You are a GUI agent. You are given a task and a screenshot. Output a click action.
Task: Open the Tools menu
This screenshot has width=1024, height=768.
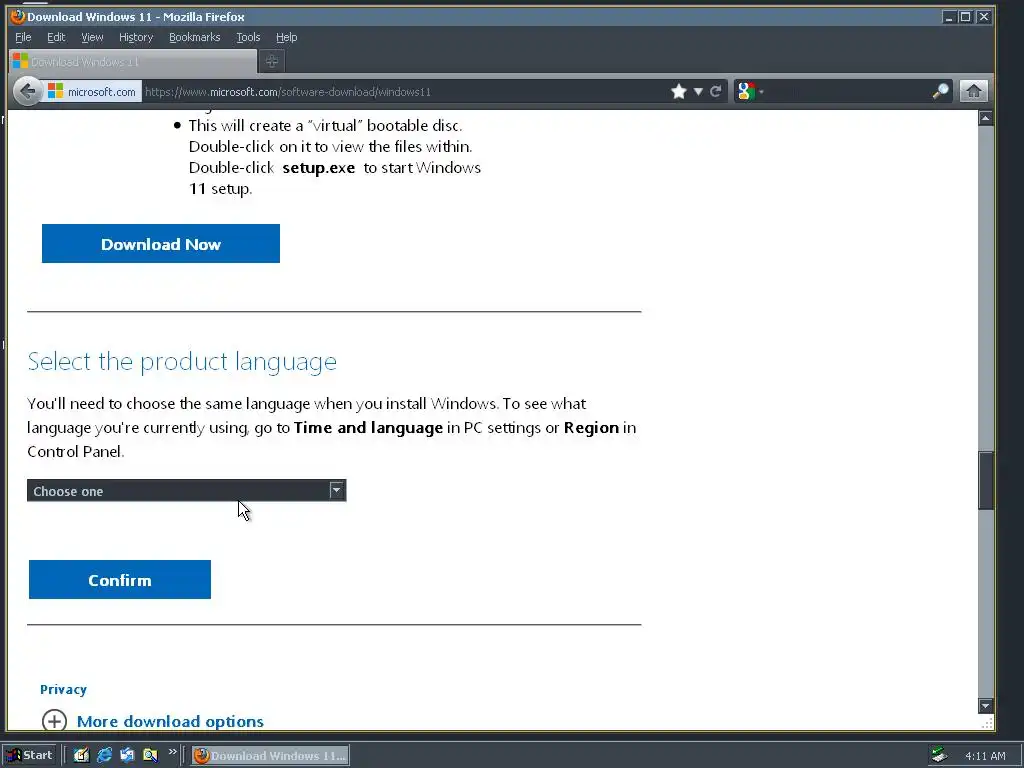(248, 37)
